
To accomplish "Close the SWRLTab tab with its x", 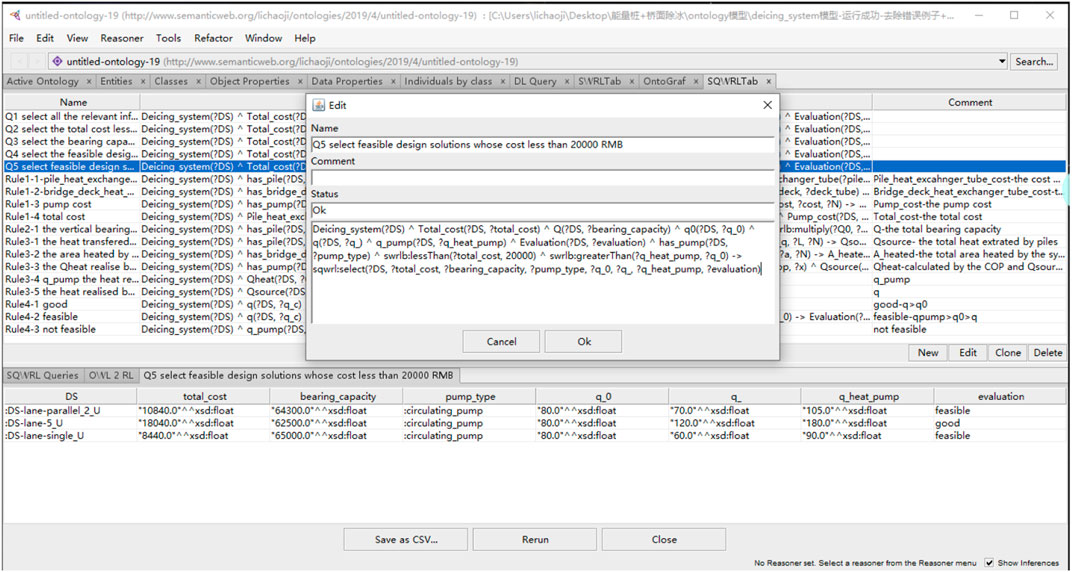I will coord(632,81).
